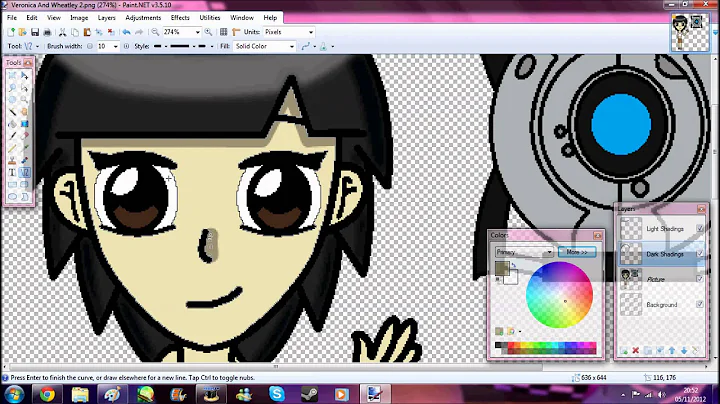This screenshot has height=404, width=720.
Task: Select the Magic Wand tool
Action: tap(12, 112)
